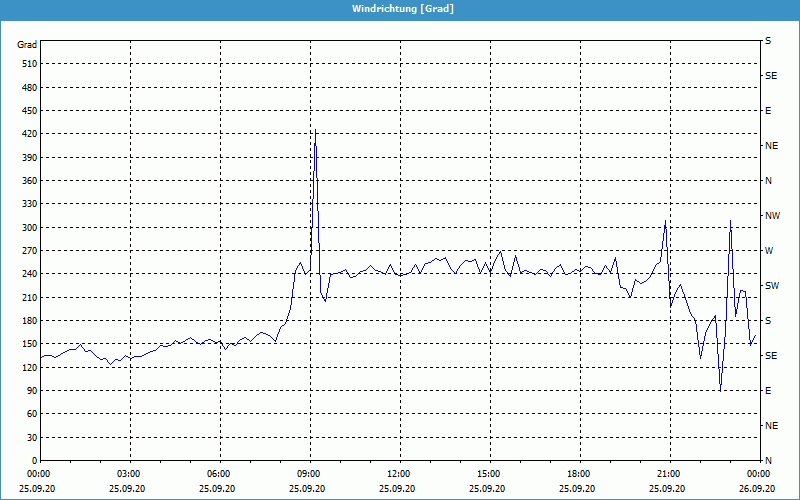
Task: Click the 270 degree label on the left axis
Action: point(28,251)
